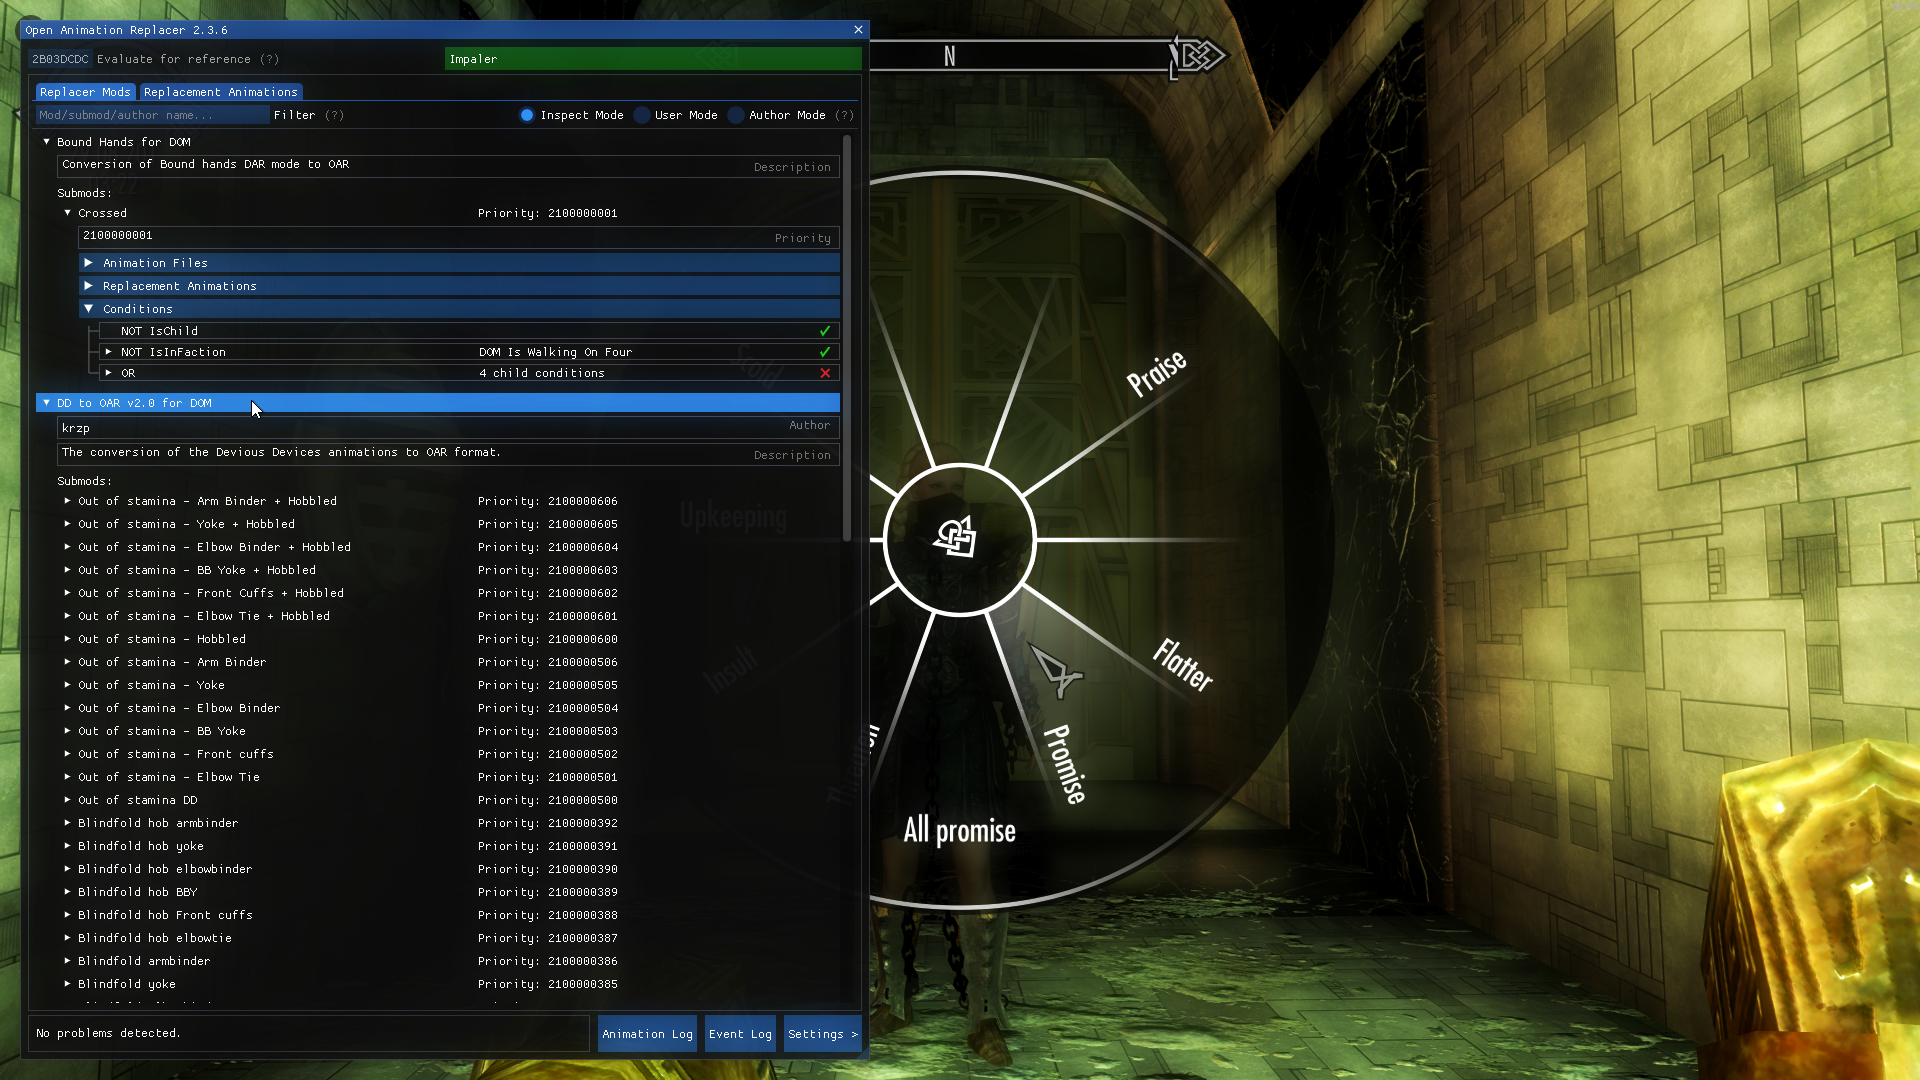This screenshot has height=1080, width=1920.
Task: Click the krzp author field
Action: [x=448, y=427]
